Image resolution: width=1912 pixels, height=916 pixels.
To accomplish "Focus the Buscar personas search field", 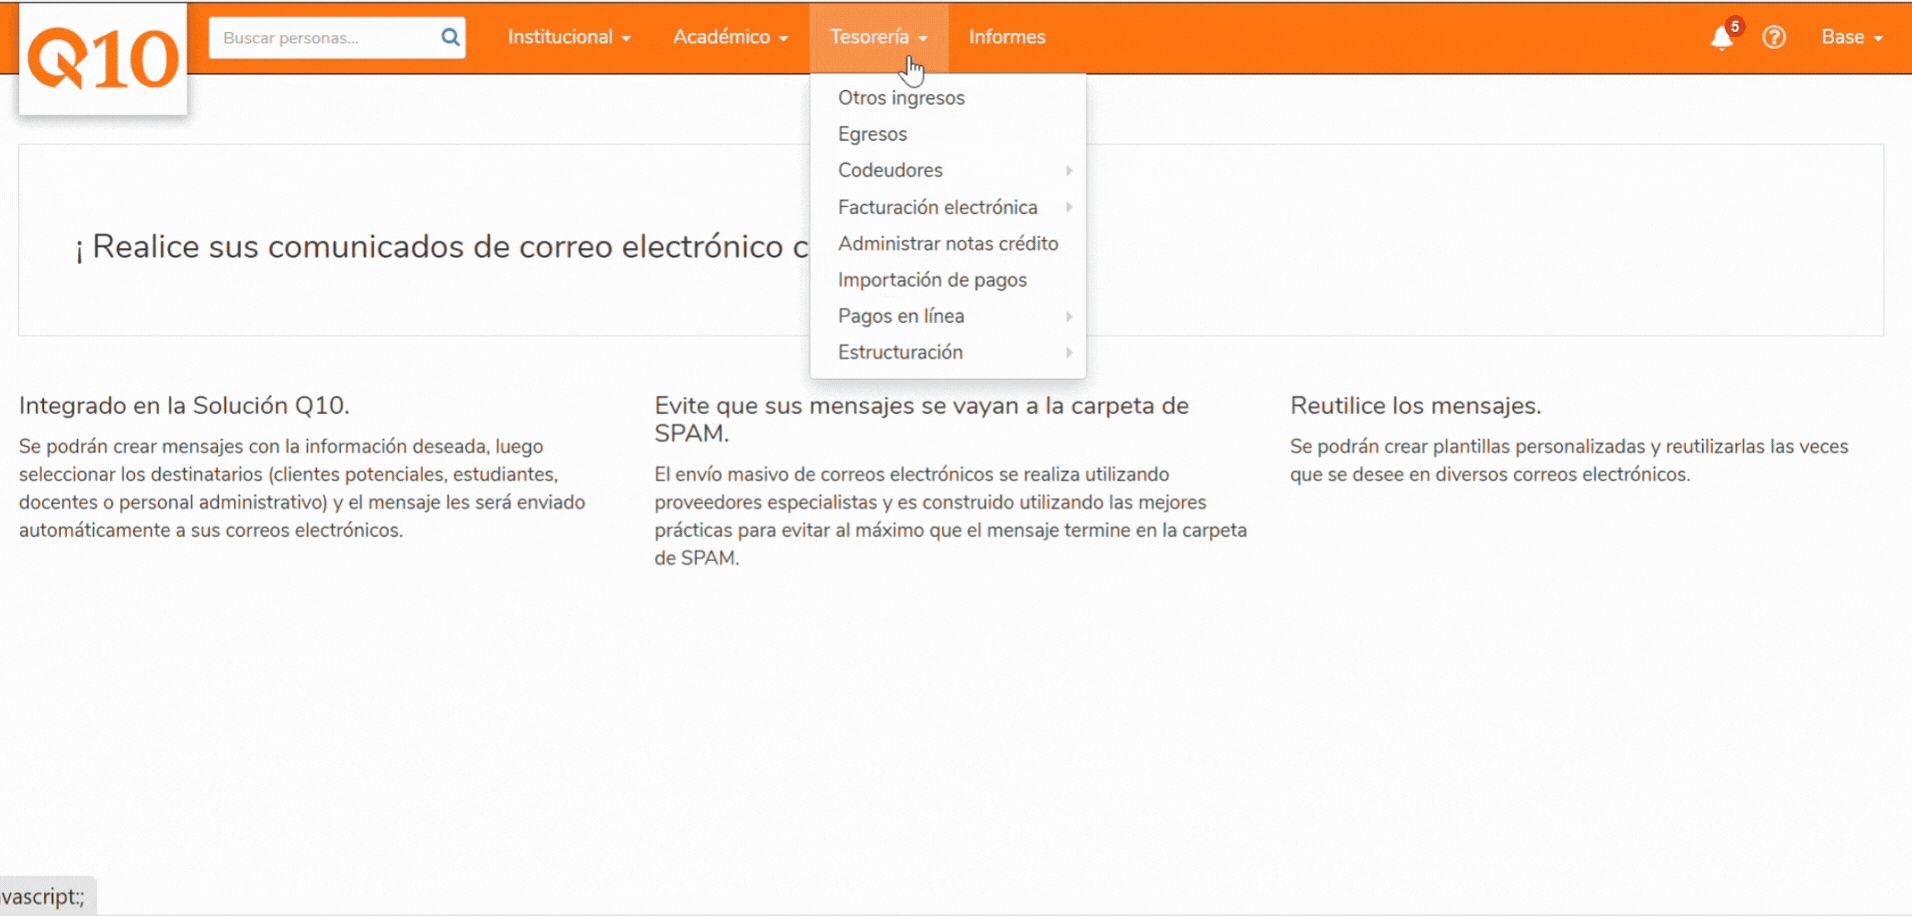I will [337, 37].
